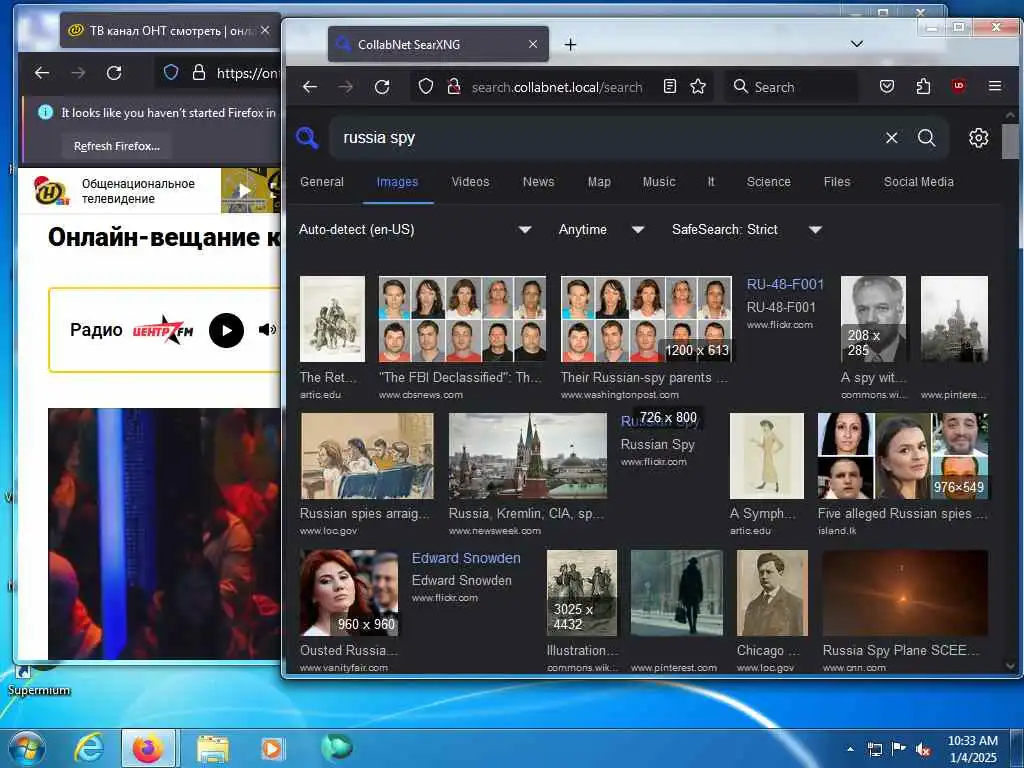Reload the CollabNet SearXNG page
1024x768 pixels.
(x=382, y=87)
